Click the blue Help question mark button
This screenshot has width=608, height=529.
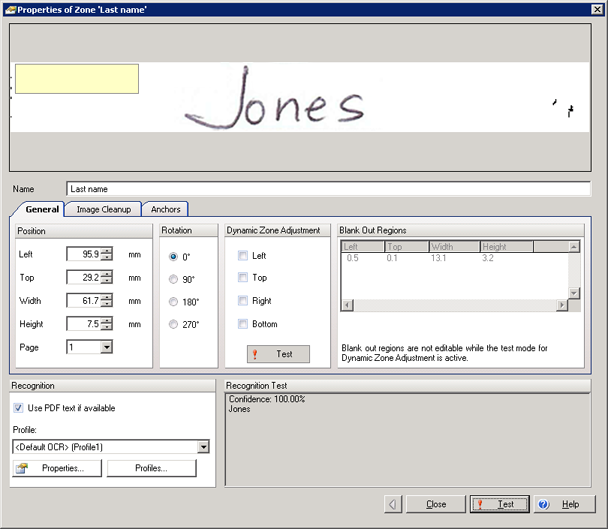543,504
